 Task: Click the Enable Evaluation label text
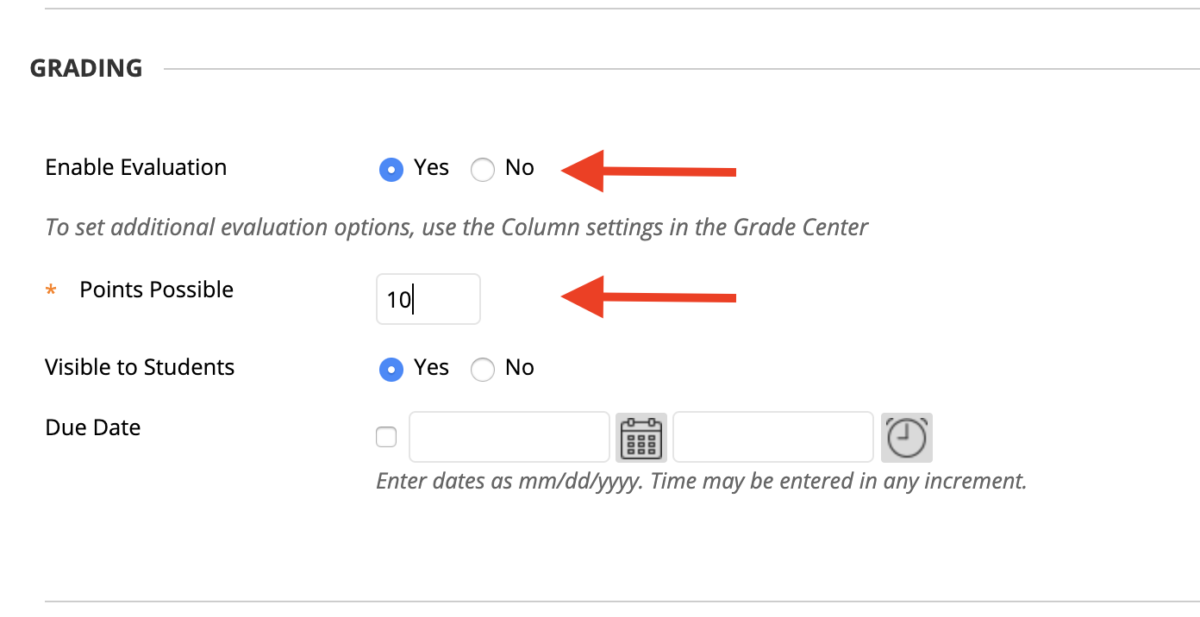coord(136,168)
